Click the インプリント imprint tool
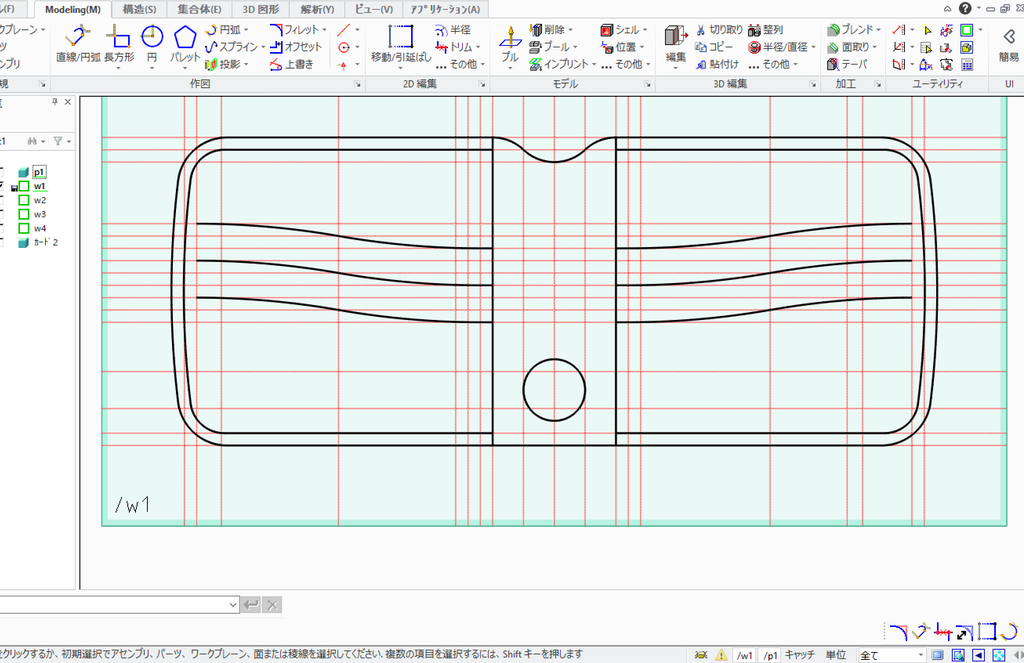 559,64
